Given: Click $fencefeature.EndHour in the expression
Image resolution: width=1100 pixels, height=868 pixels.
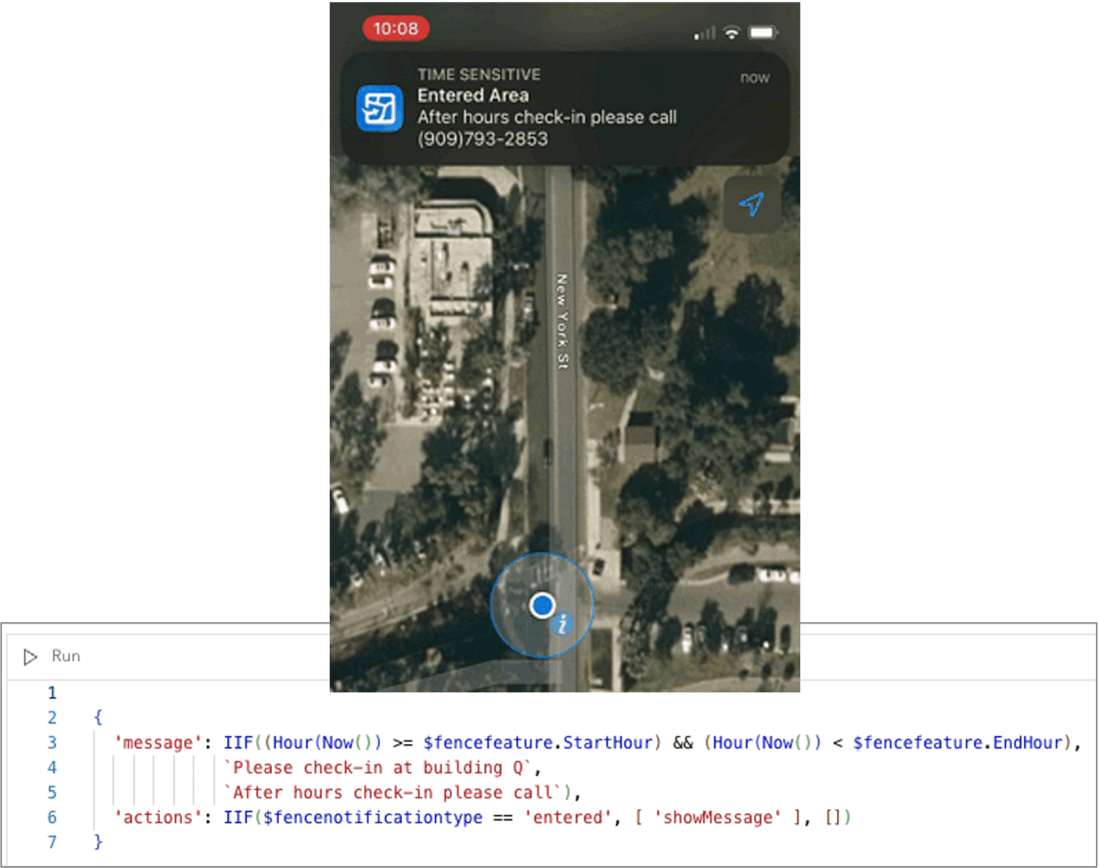Looking at the screenshot, I should coord(959,743).
